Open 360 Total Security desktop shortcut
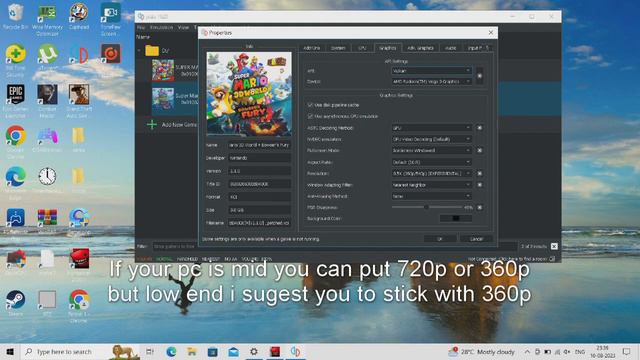 tap(16, 60)
